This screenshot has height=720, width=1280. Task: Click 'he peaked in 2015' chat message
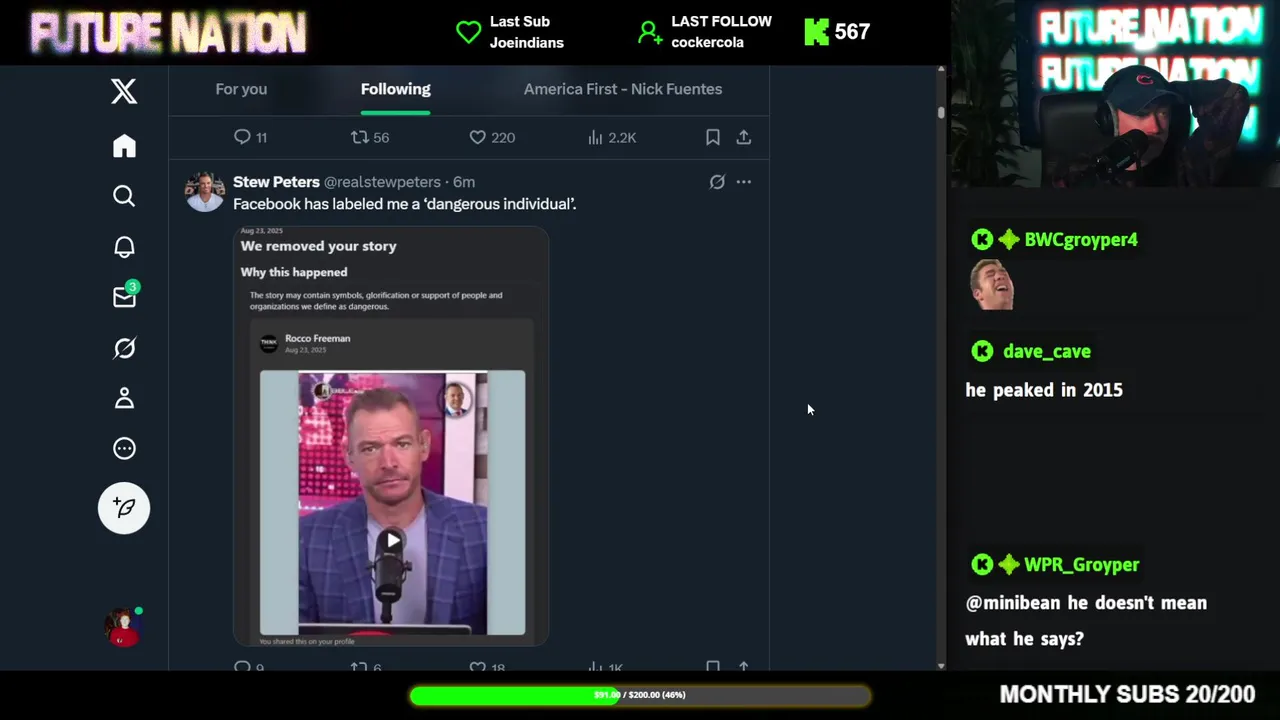click(x=1044, y=391)
